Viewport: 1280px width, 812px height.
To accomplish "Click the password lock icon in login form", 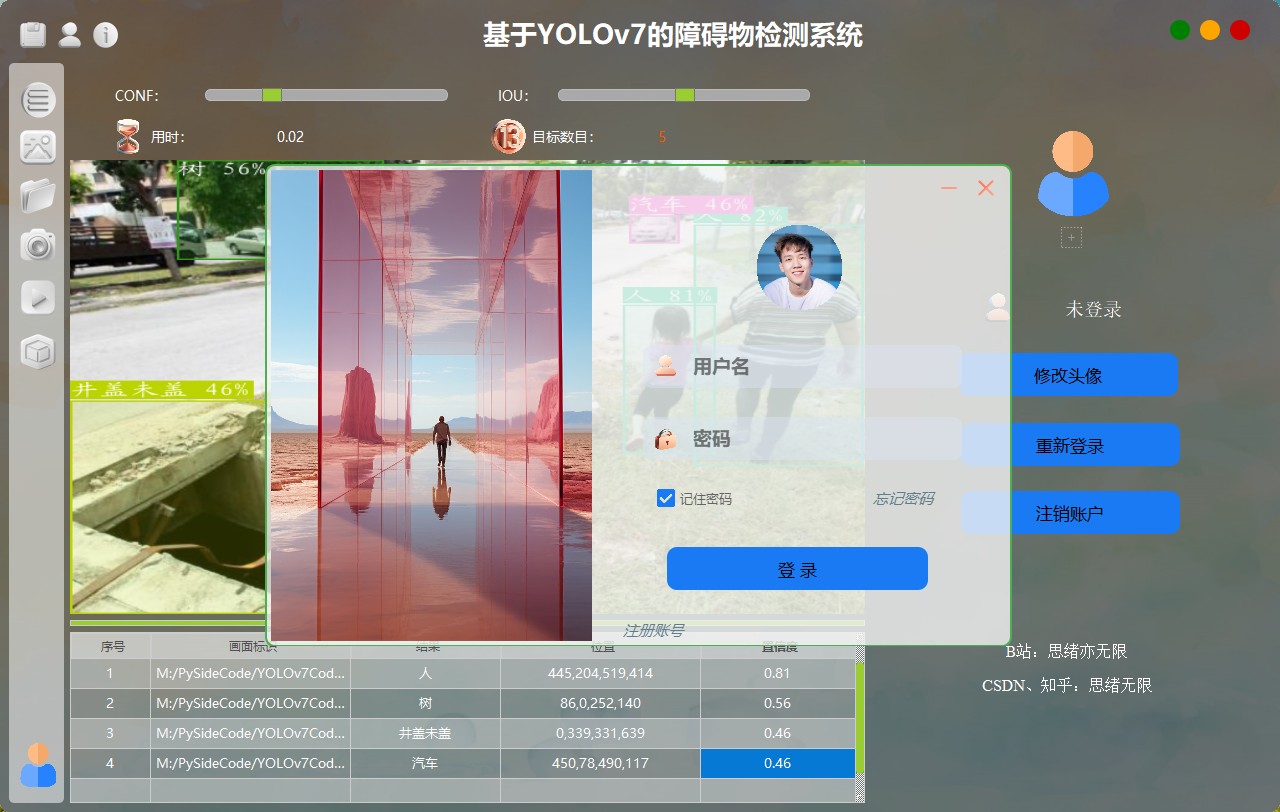I will (666, 438).
